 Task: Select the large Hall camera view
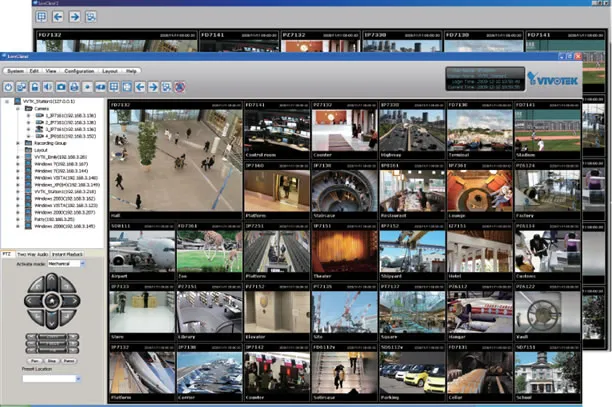click(x=176, y=160)
